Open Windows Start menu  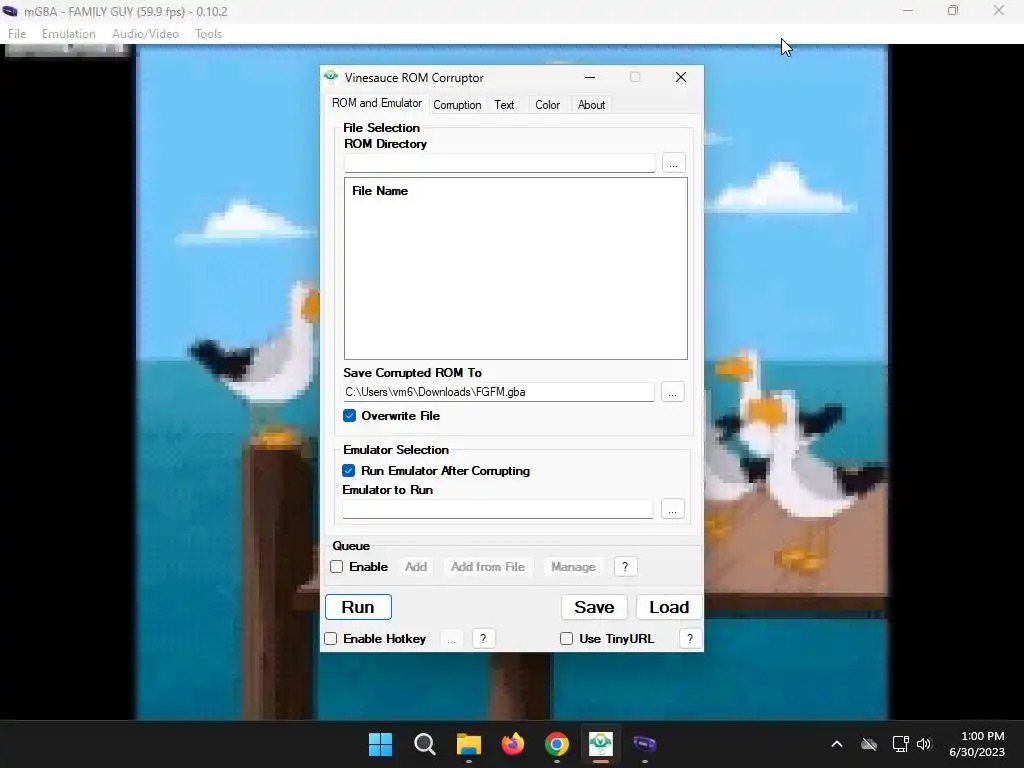pos(380,744)
